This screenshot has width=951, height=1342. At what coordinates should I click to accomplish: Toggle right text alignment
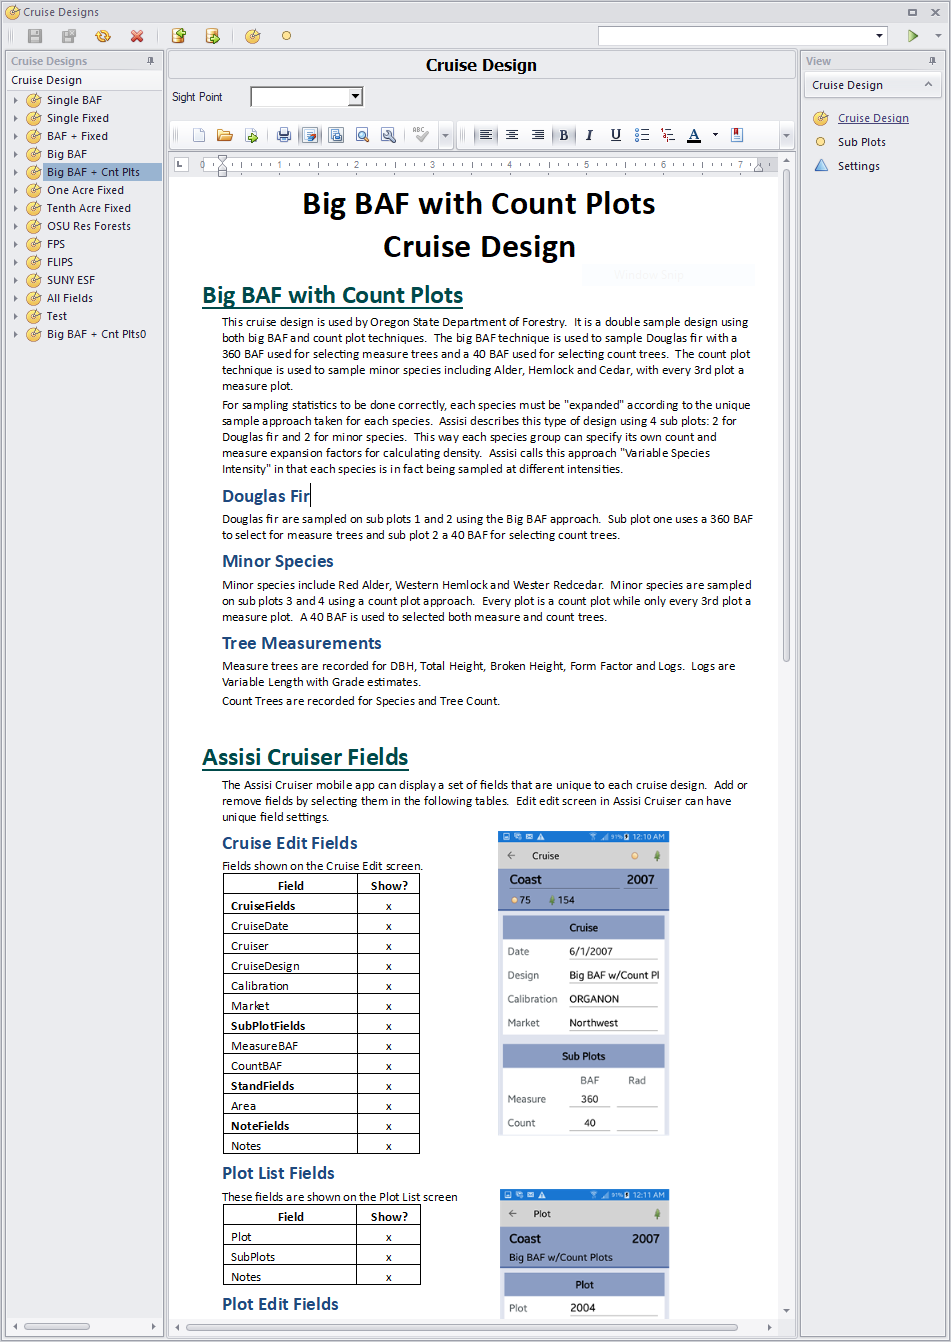[538, 135]
